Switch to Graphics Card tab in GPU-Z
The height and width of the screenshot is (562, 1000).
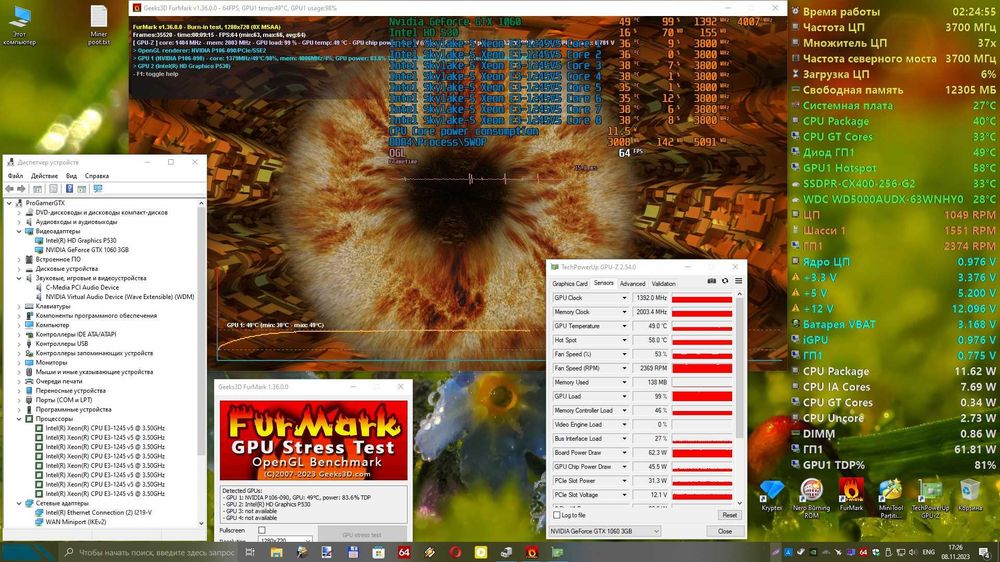[570, 284]
